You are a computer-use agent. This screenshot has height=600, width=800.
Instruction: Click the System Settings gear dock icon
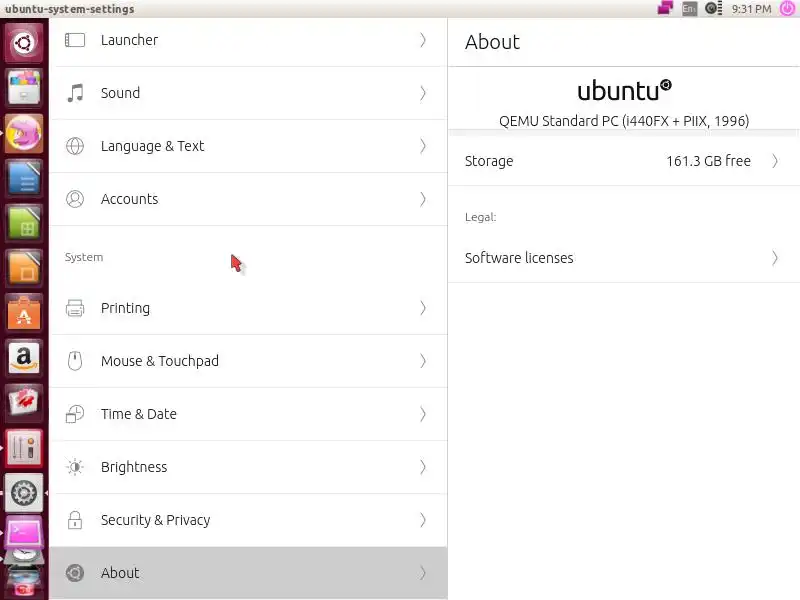tap(24, 492)
